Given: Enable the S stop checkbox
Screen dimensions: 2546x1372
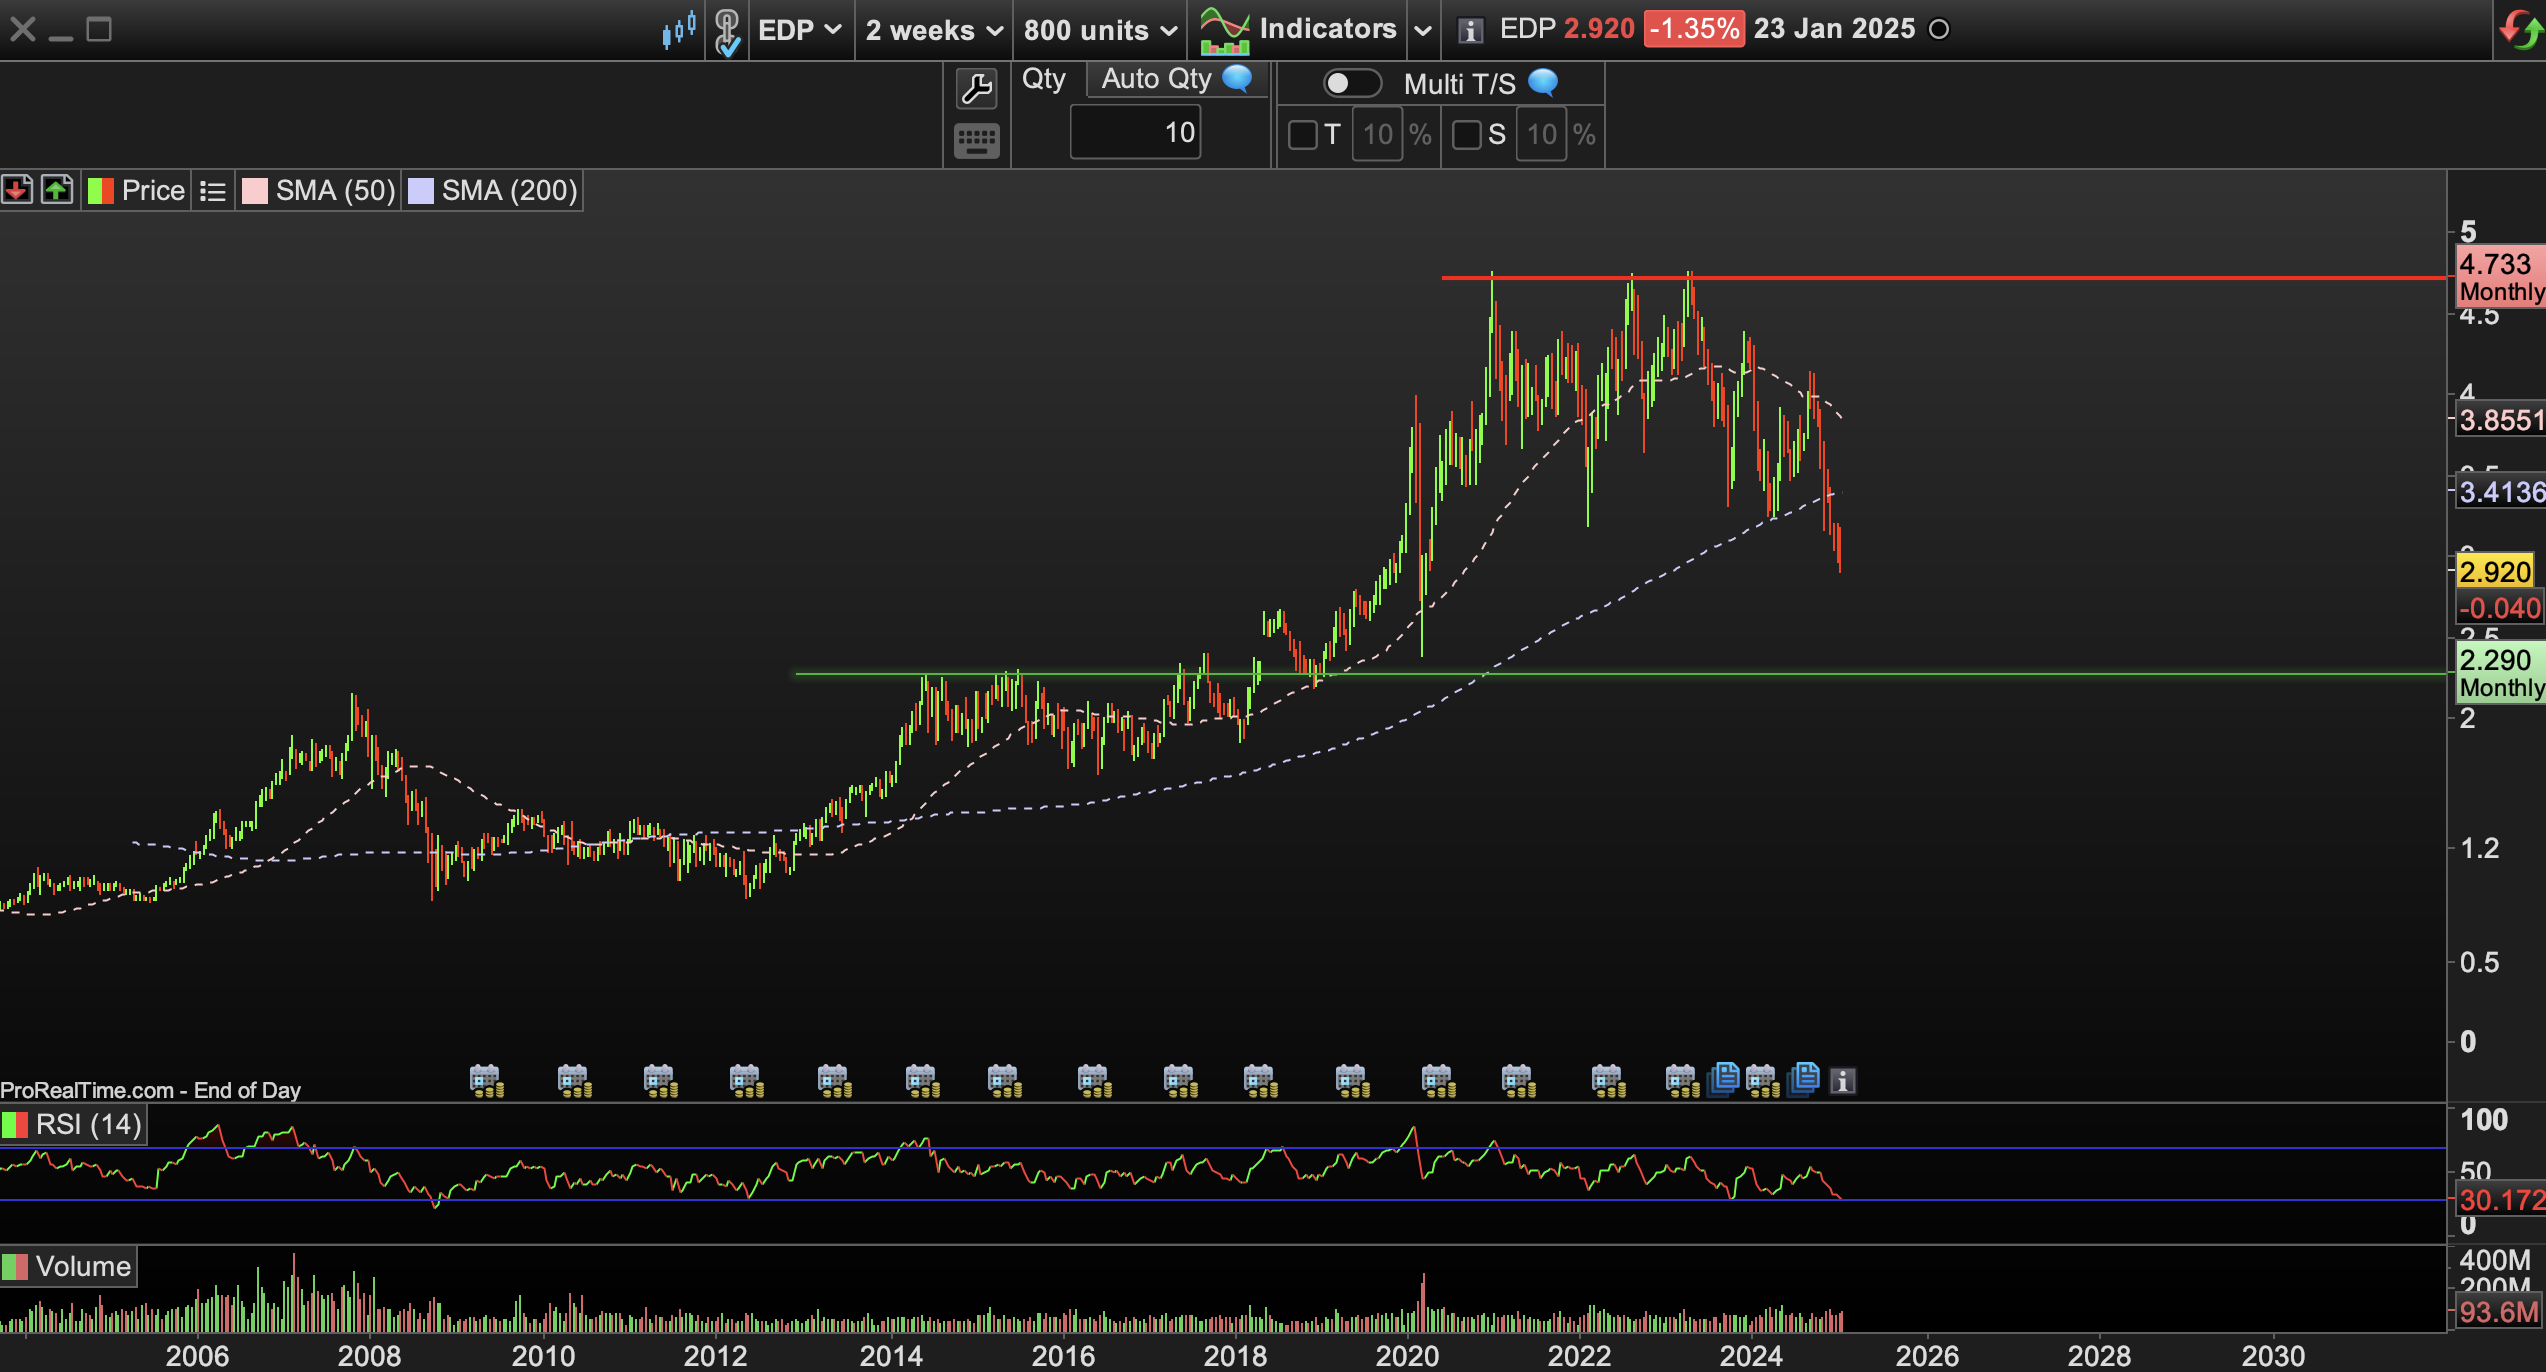Looking at the screenshot, I should coord(1466,135).
